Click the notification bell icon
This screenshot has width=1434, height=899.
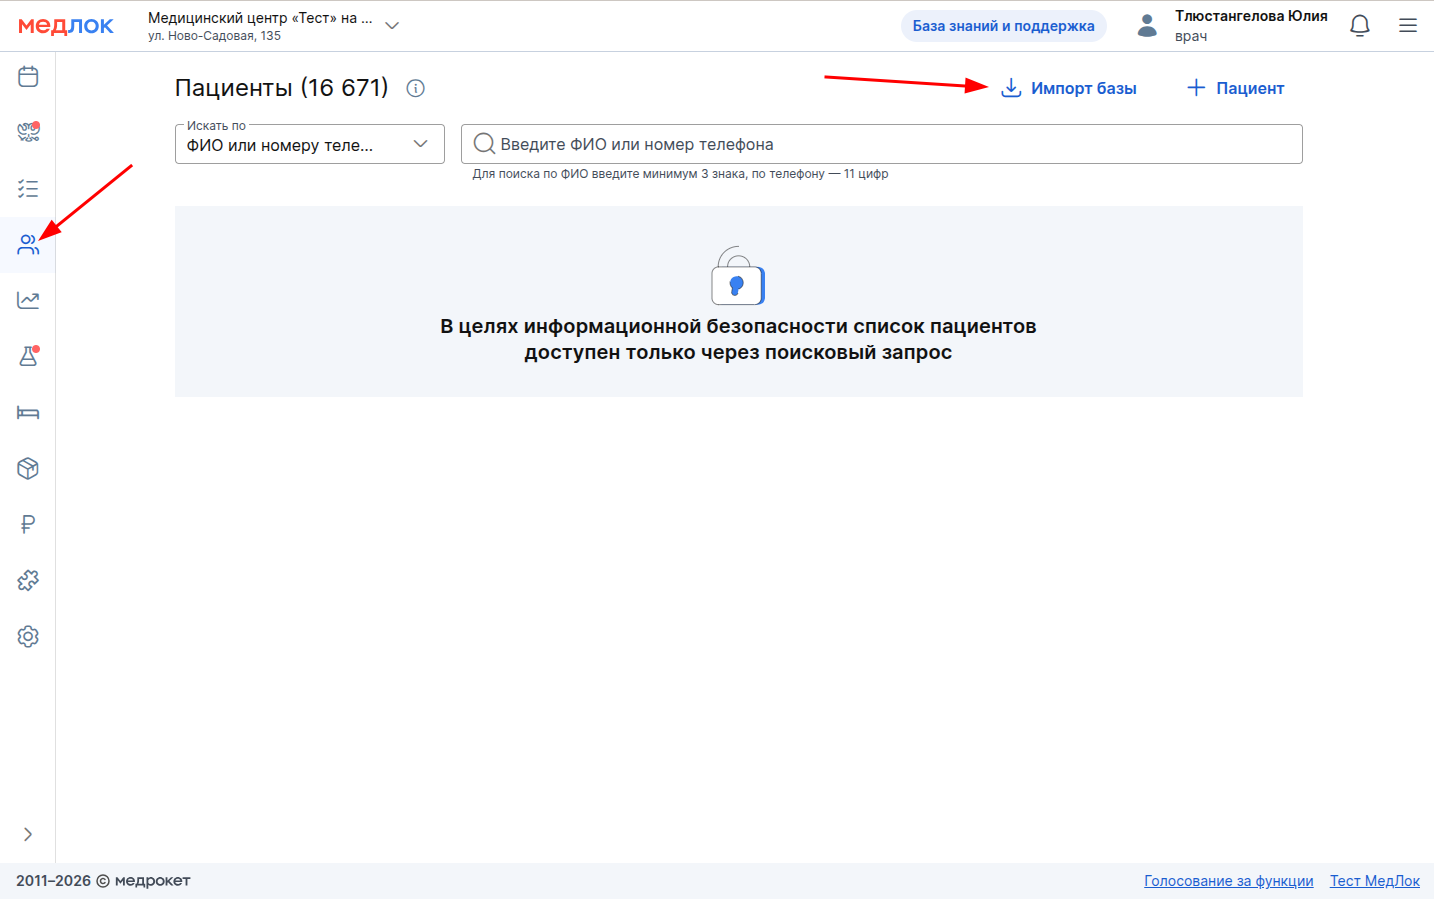pos(1359,26)
